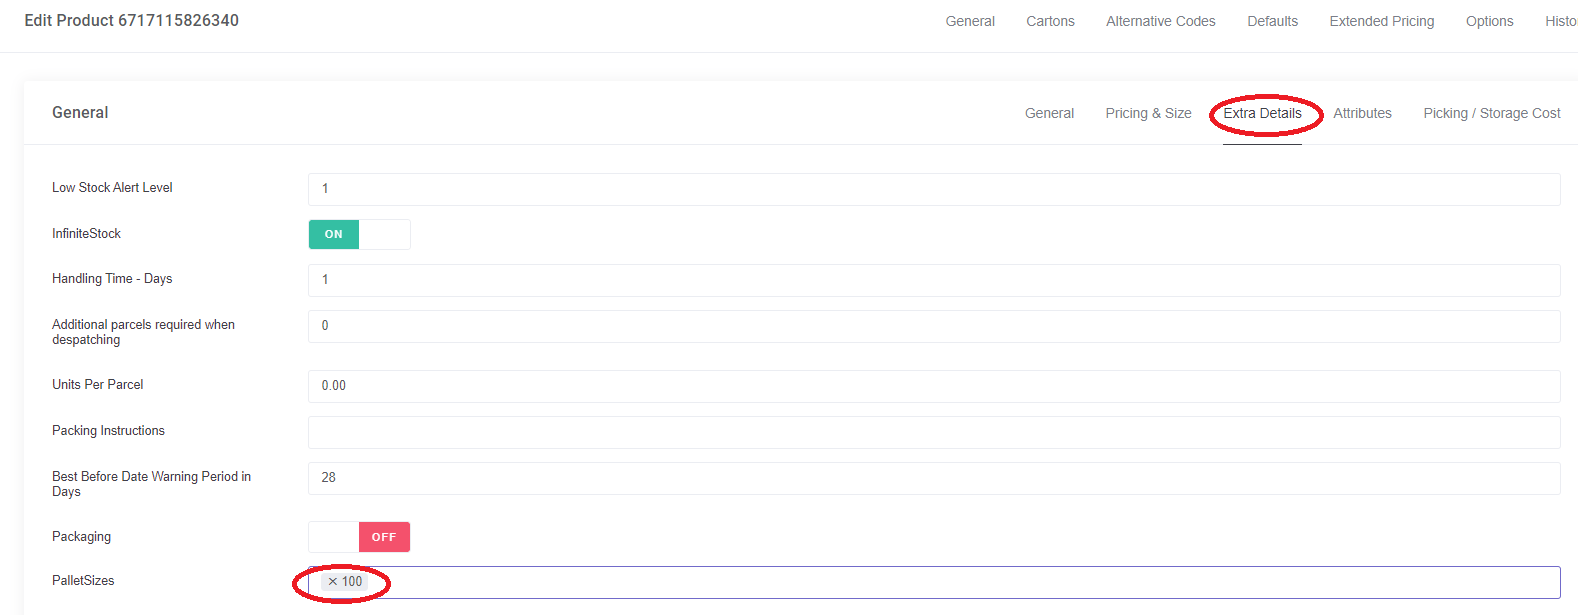Open the Attributes tab
Viewport: 1578px width, 615px height.
[1362, 113]
